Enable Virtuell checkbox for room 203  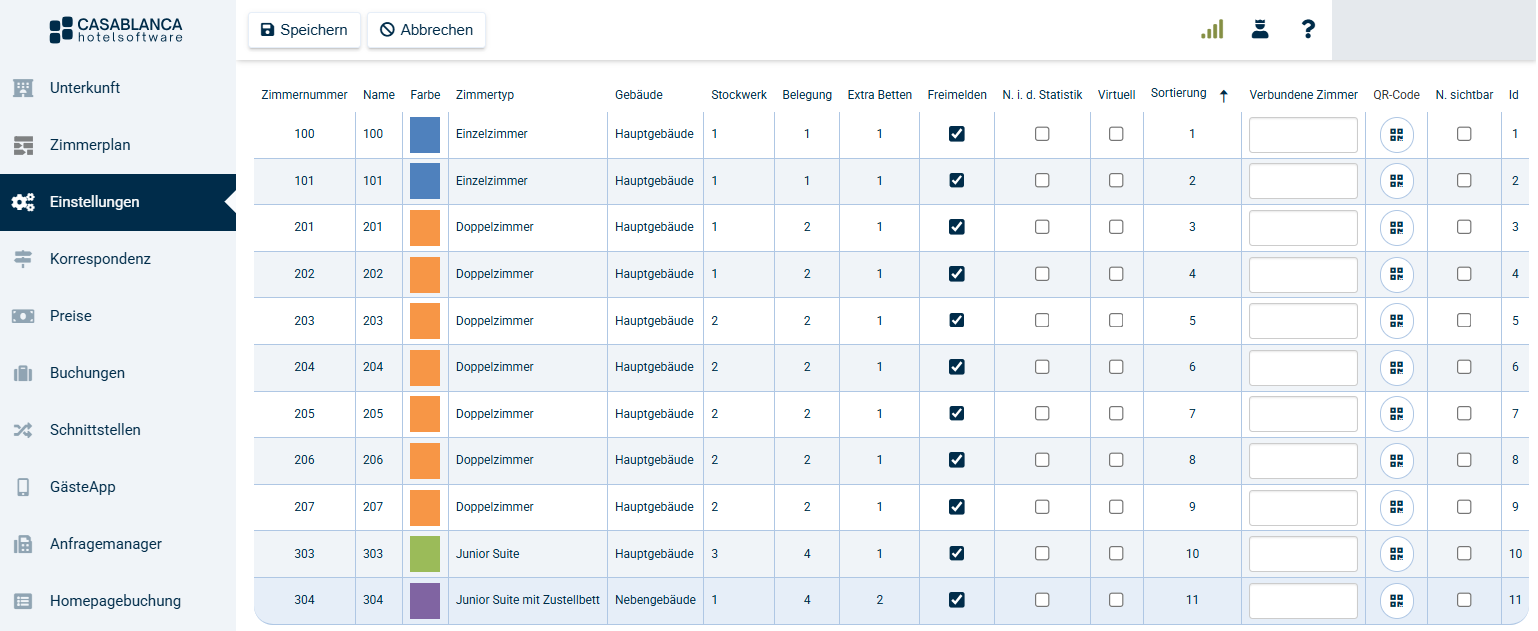tap(1116, 321)
